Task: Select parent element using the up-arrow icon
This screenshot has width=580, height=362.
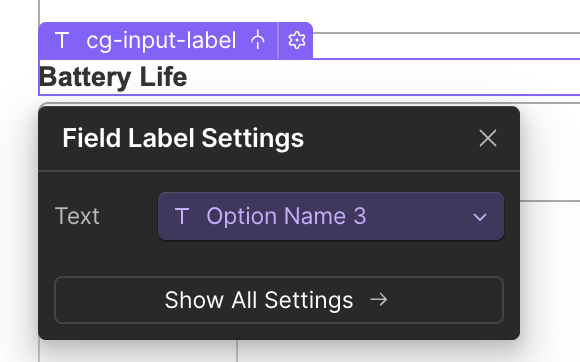Action: click(x=257, y=40)
